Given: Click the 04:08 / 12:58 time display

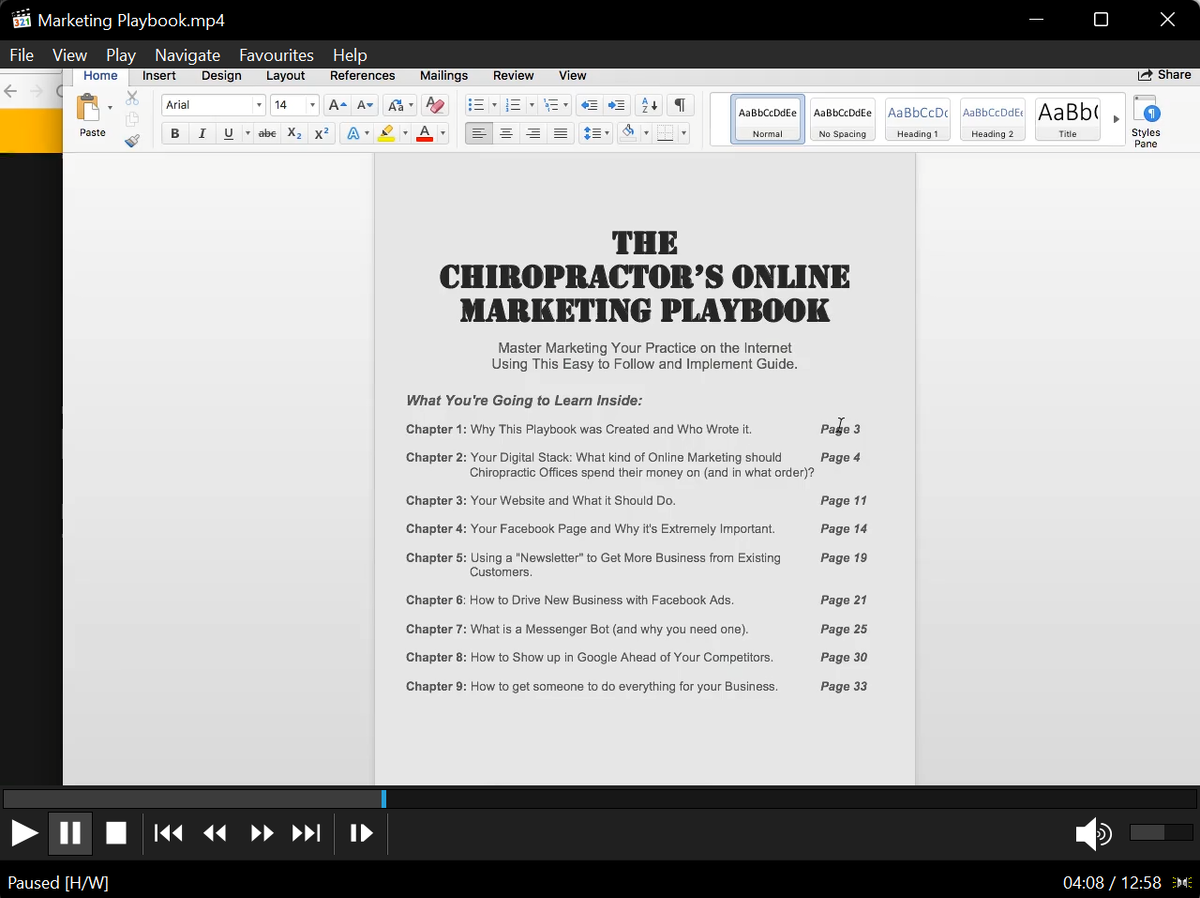Looking at the screenshot, I should 1112,883.
